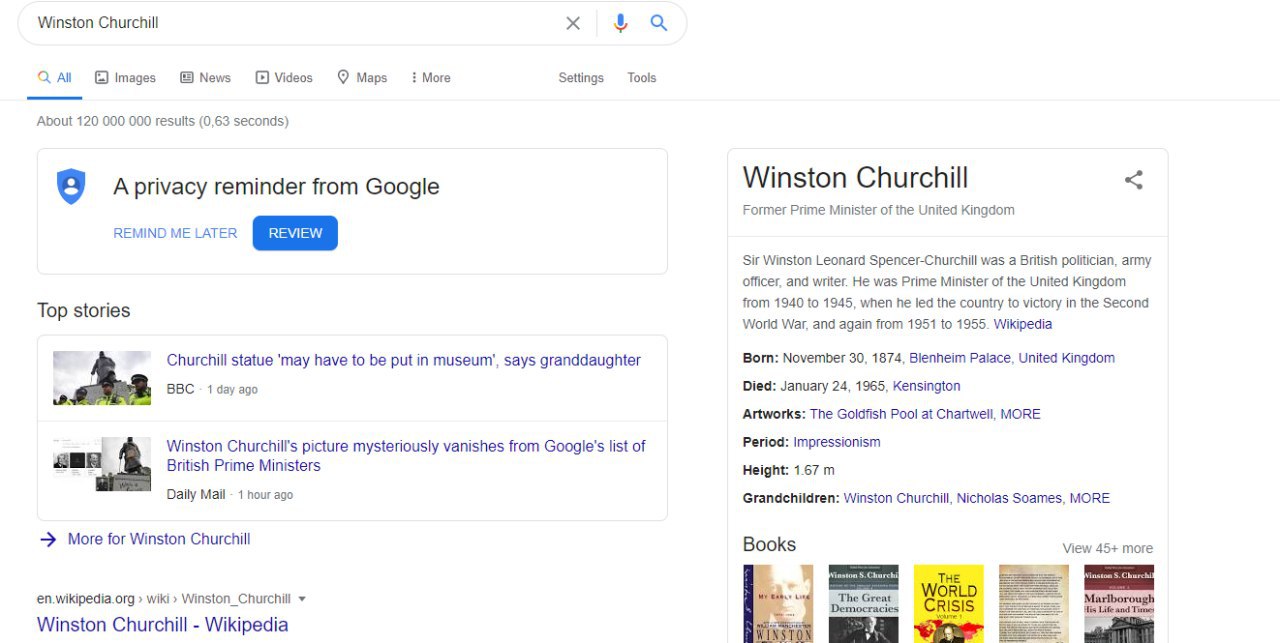Open search Tools

click(642, 78)
